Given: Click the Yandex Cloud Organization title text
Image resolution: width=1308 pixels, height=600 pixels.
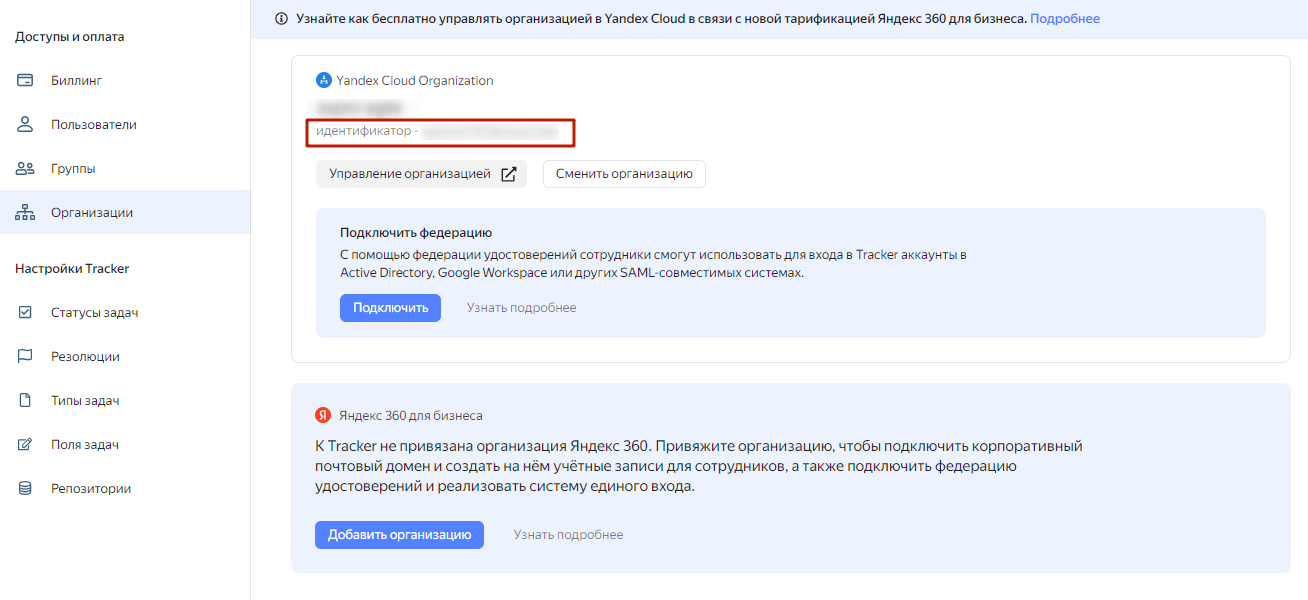Looking at the screenshot, I should pos(415,80).
